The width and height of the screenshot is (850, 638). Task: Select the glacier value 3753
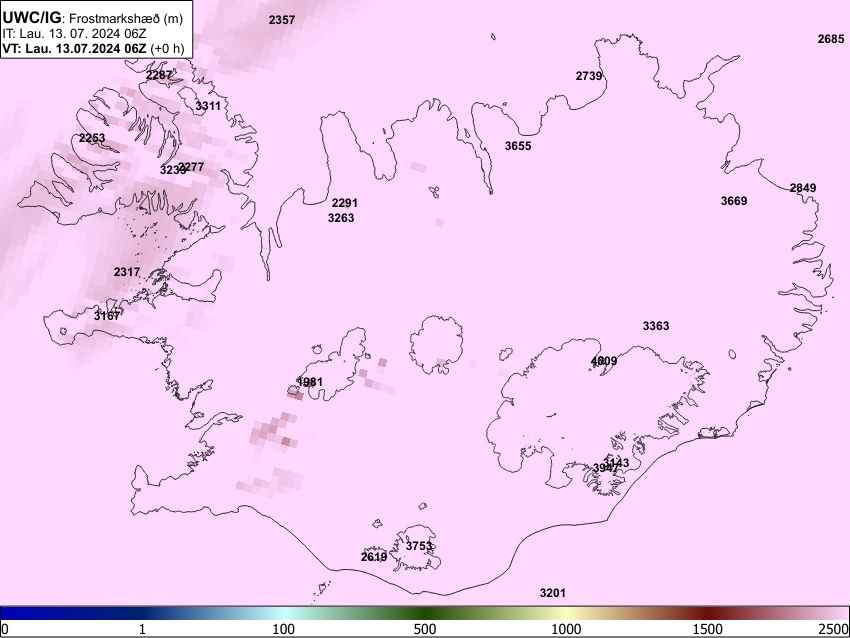coord(419,546)
